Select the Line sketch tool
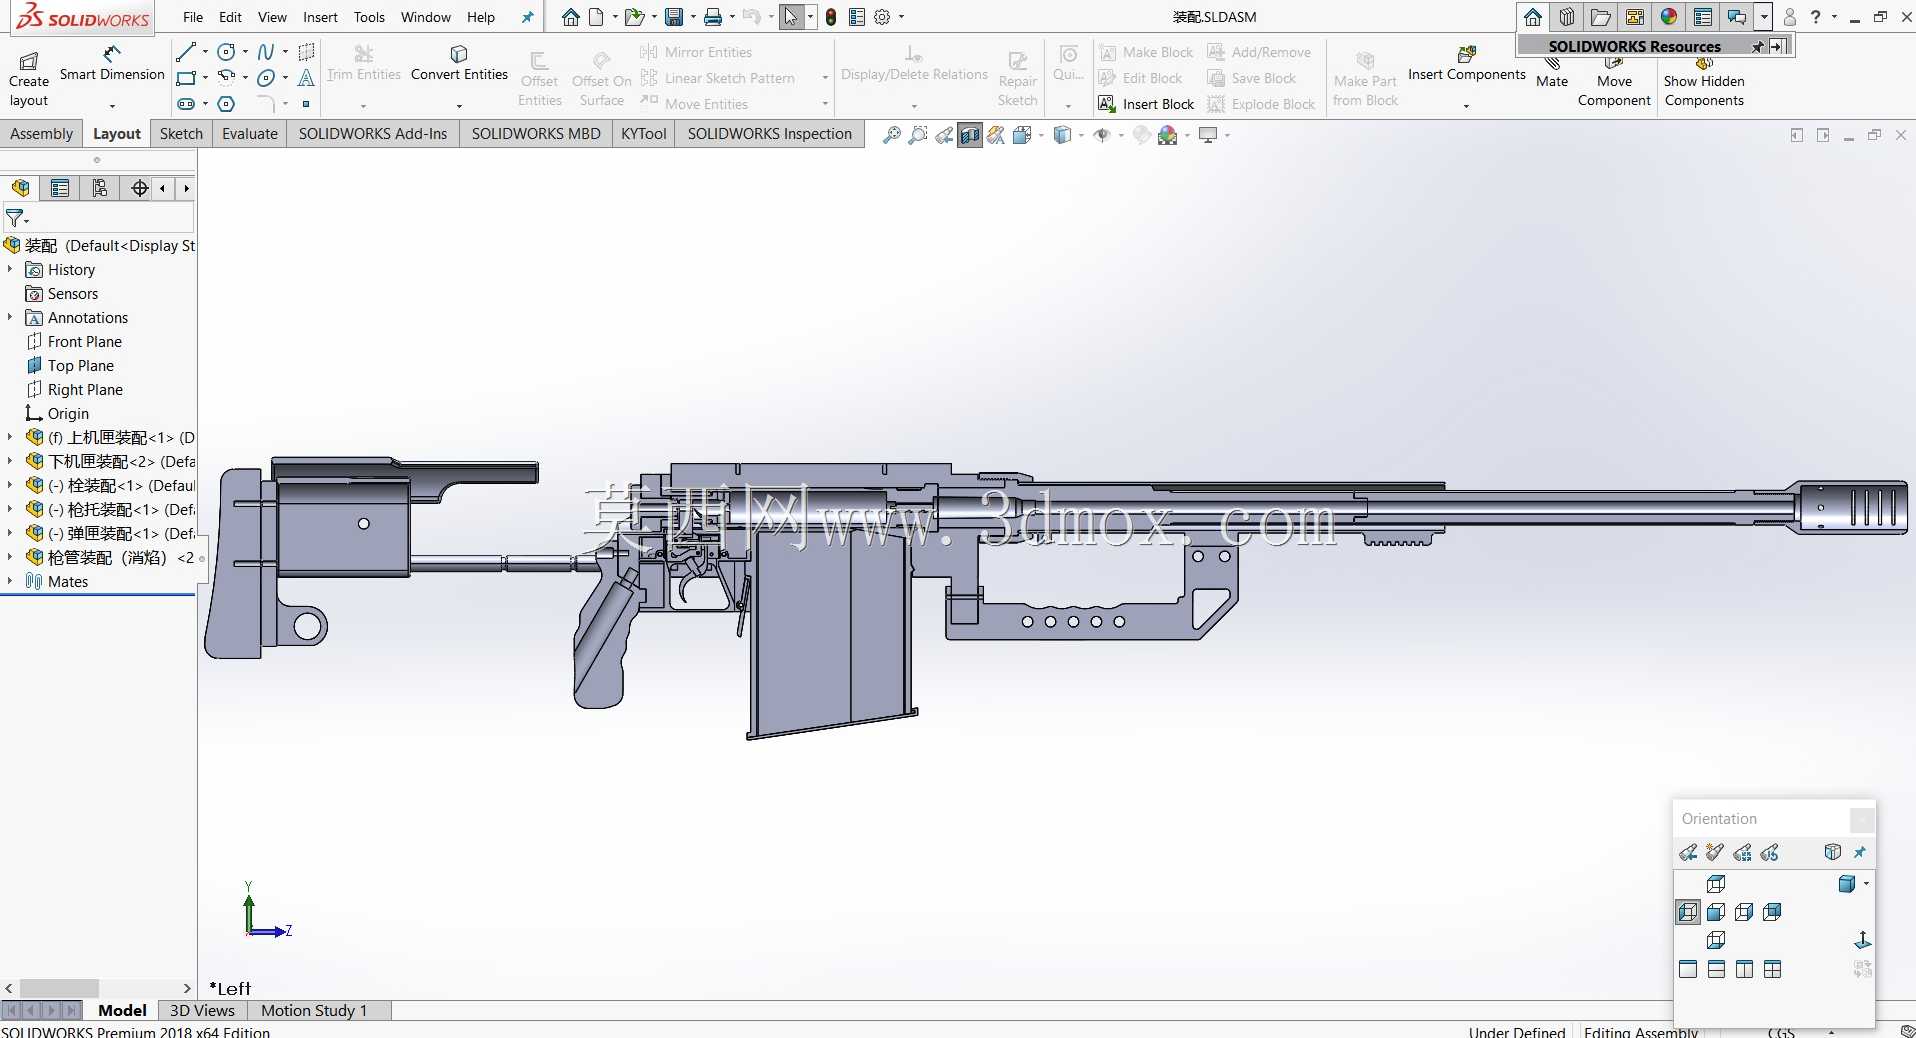Image resolution: width=1916 pixels, height=1038 pixels. 186,52
